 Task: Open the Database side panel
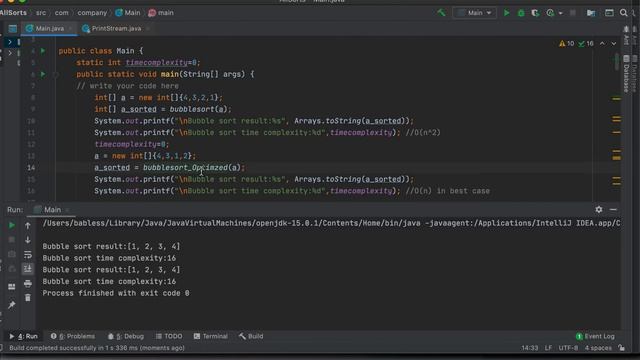(626, 73)
